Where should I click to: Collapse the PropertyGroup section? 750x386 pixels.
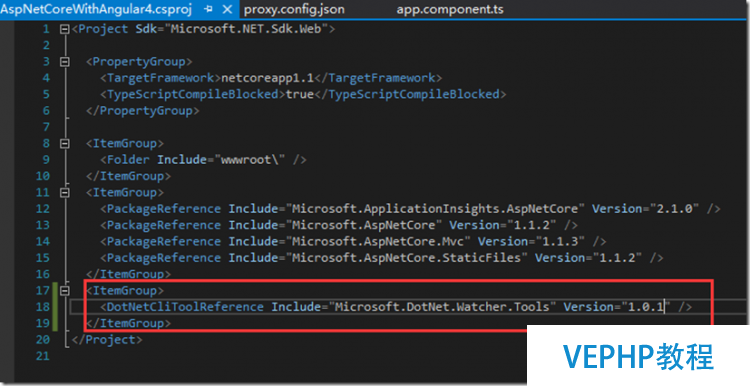64,62
